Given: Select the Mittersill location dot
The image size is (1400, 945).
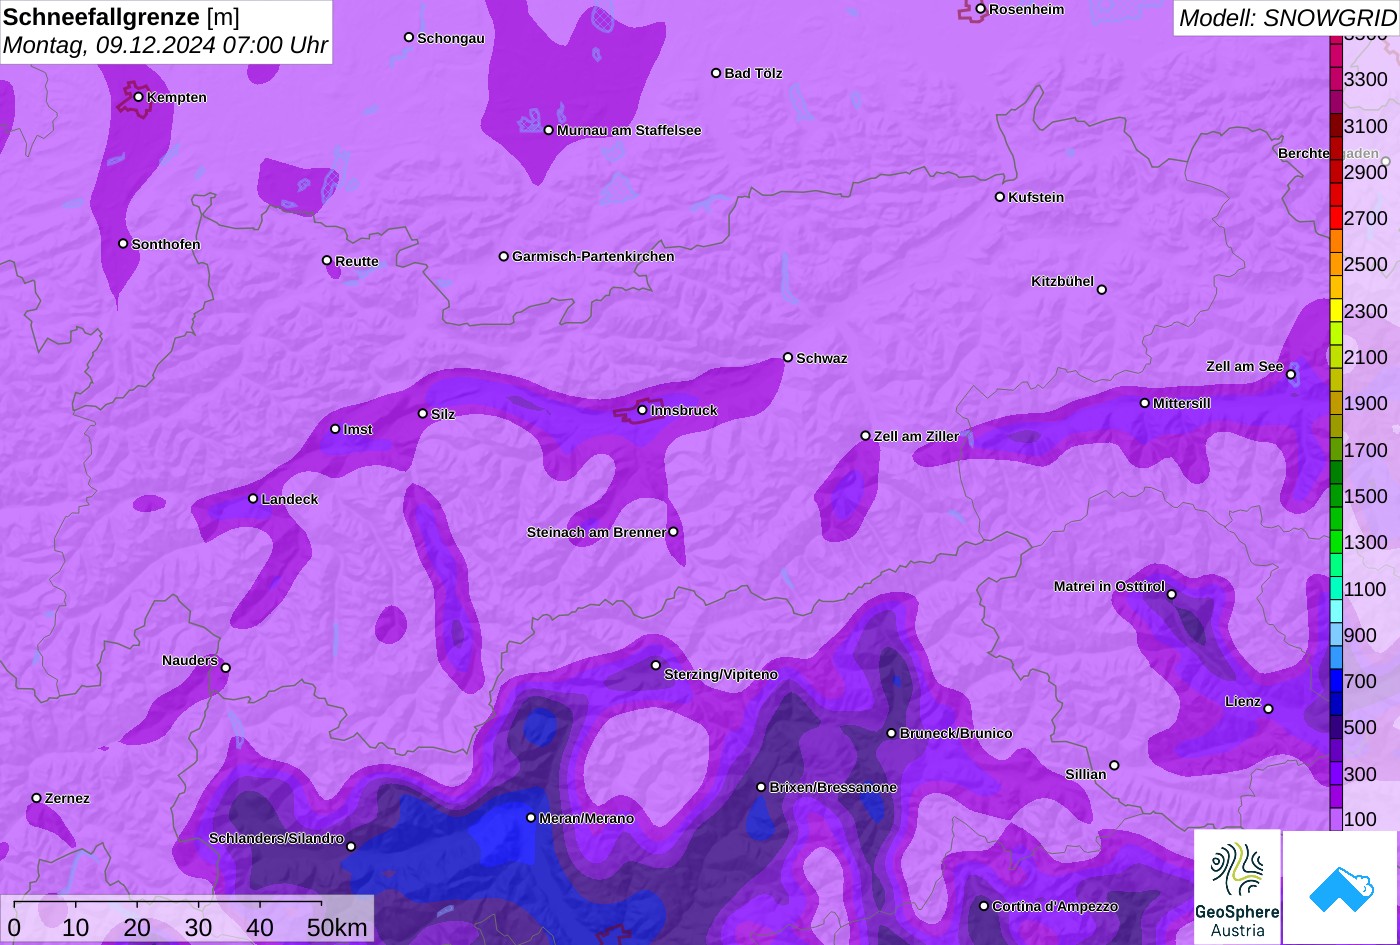Looking at the screenshot, I should click(1145, 403).
